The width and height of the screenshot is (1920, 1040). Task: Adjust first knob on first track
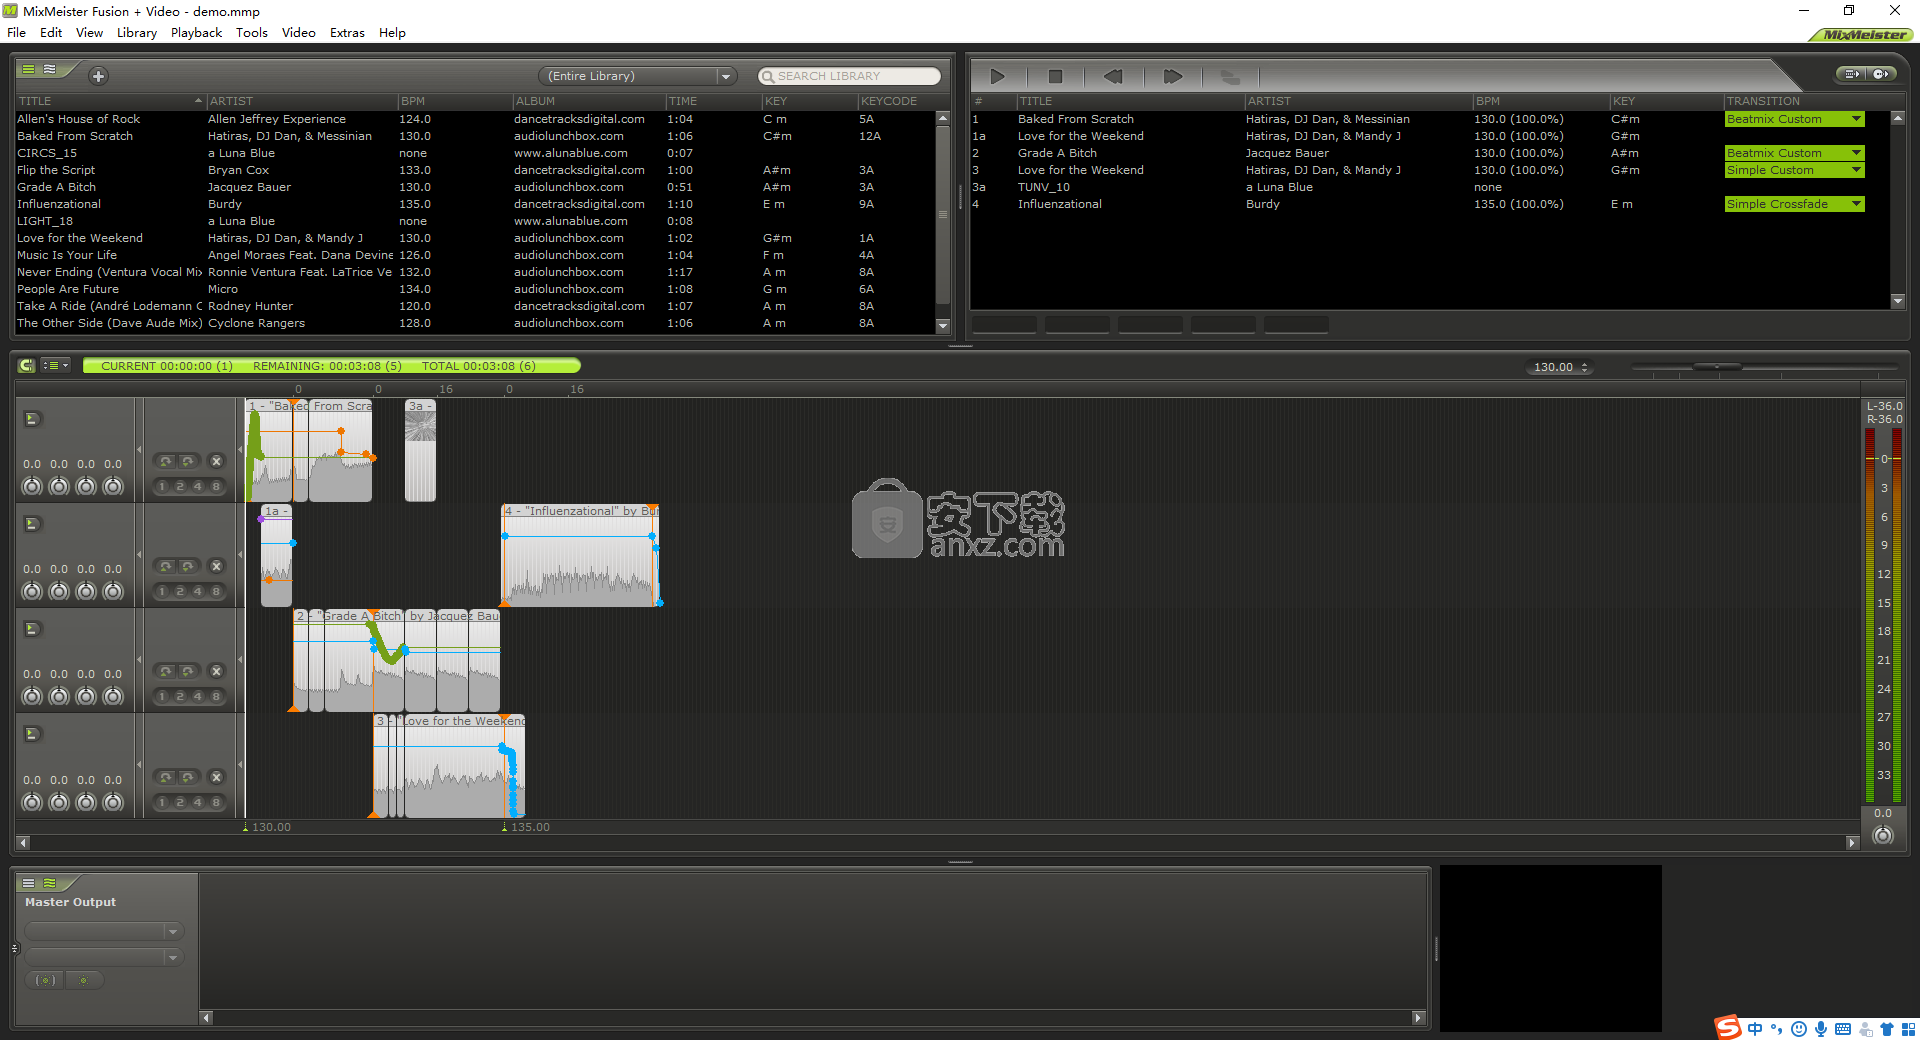32,487
